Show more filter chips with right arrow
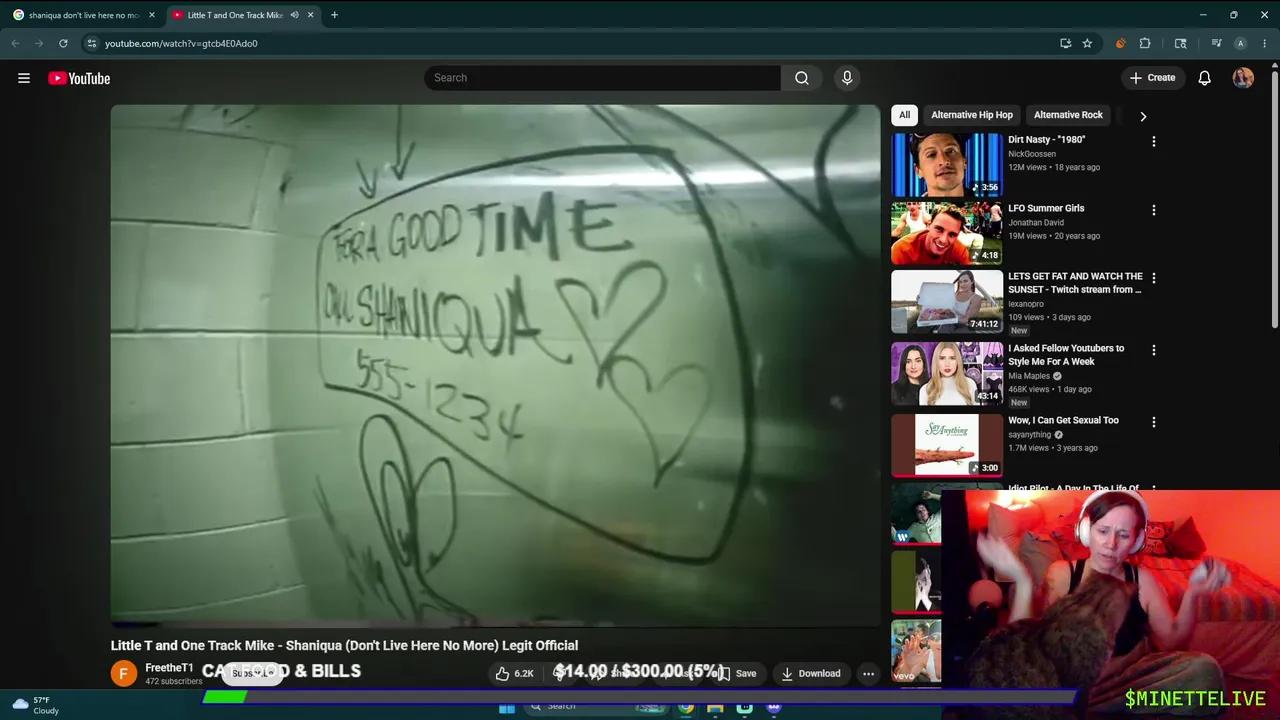The width and height of the screenshot is (1280, 720). click(1143, 116)
